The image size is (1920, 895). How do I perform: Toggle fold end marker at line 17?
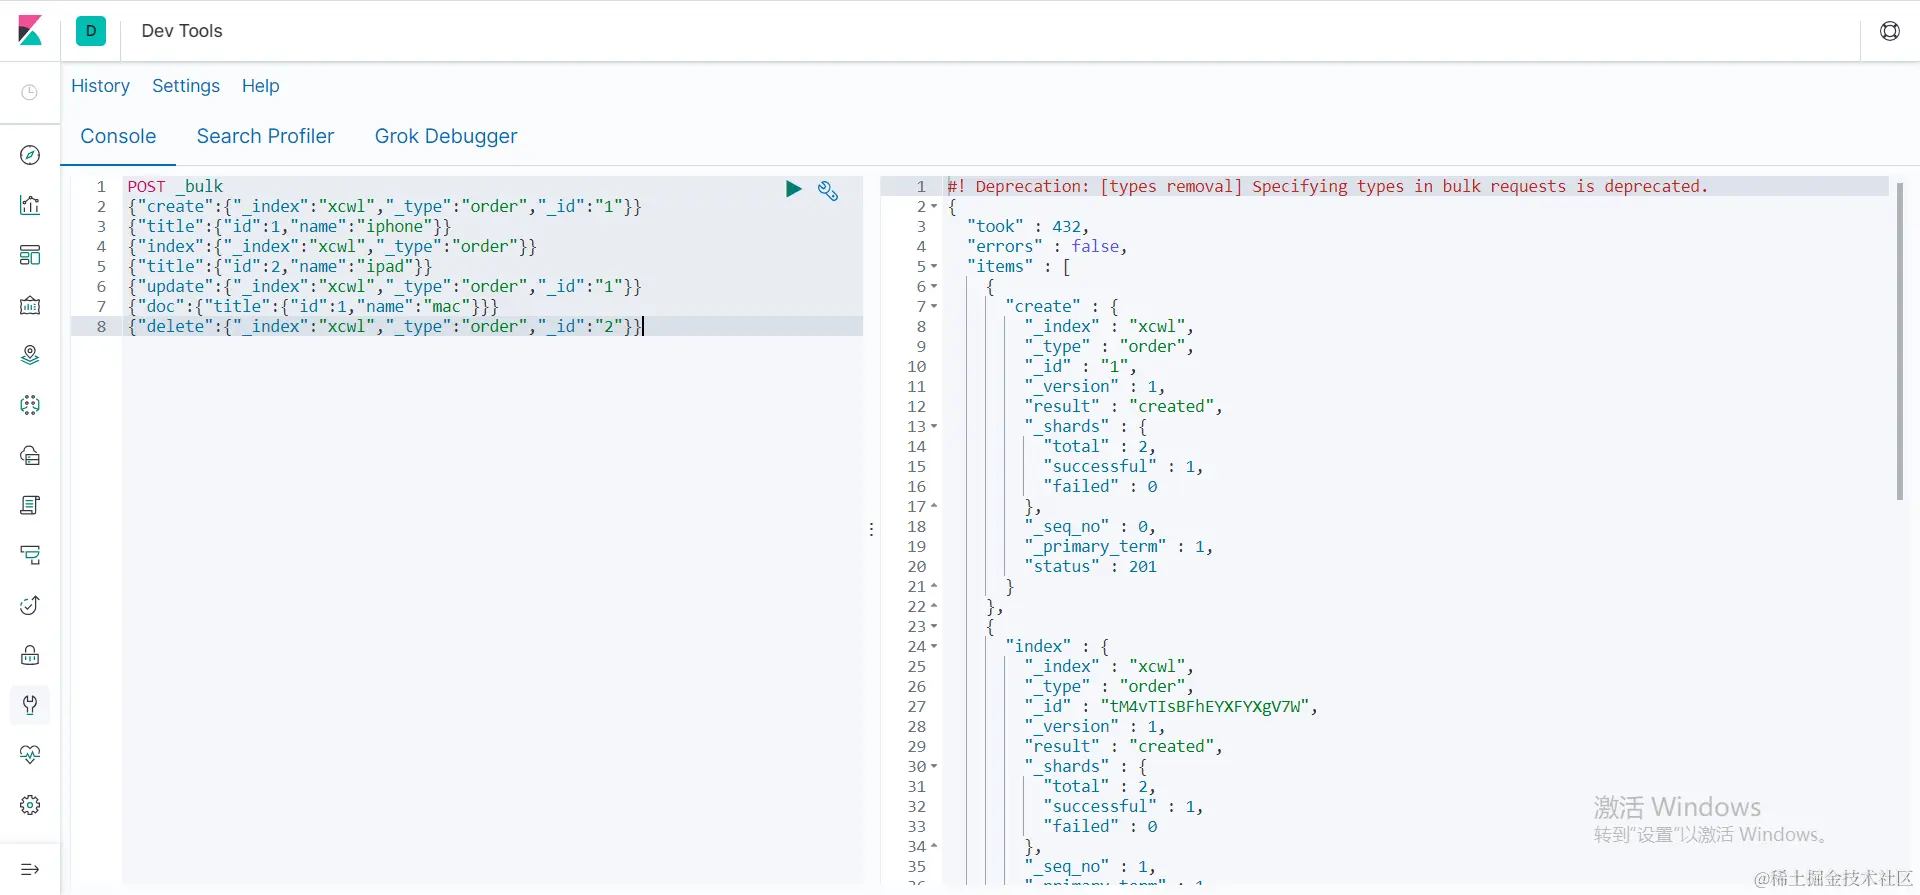pos(934,506)
